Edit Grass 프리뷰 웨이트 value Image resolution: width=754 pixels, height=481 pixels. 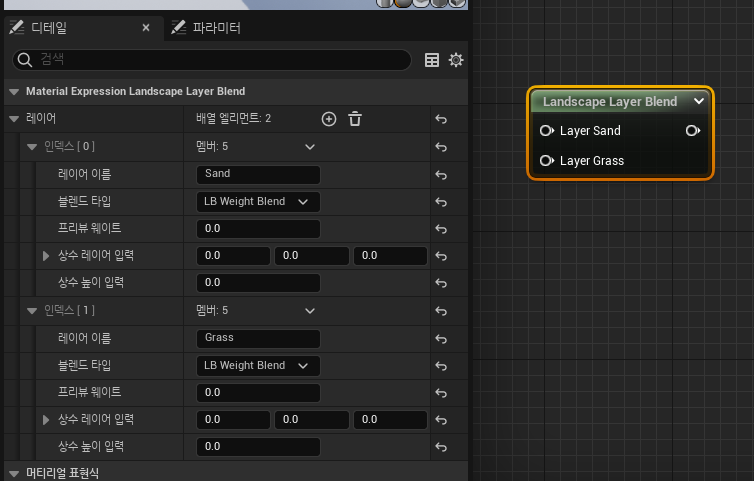click(x=258, y=393)
